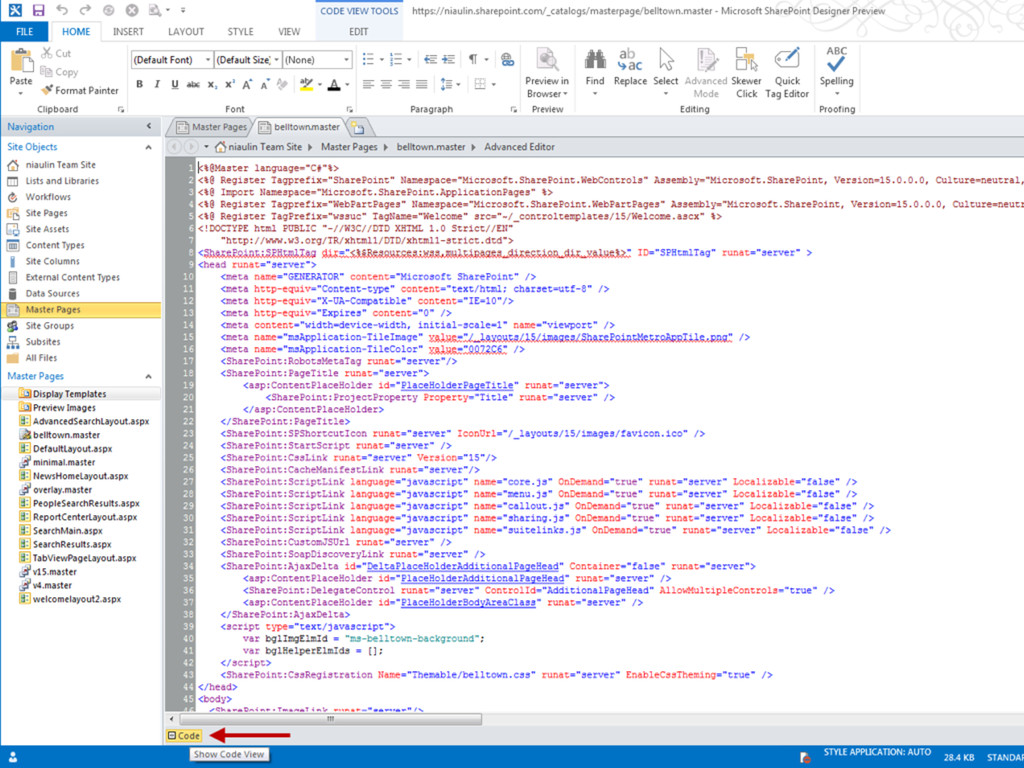Click the Format Painter button
1024x768 pixels.
click(x=80, y=90)
